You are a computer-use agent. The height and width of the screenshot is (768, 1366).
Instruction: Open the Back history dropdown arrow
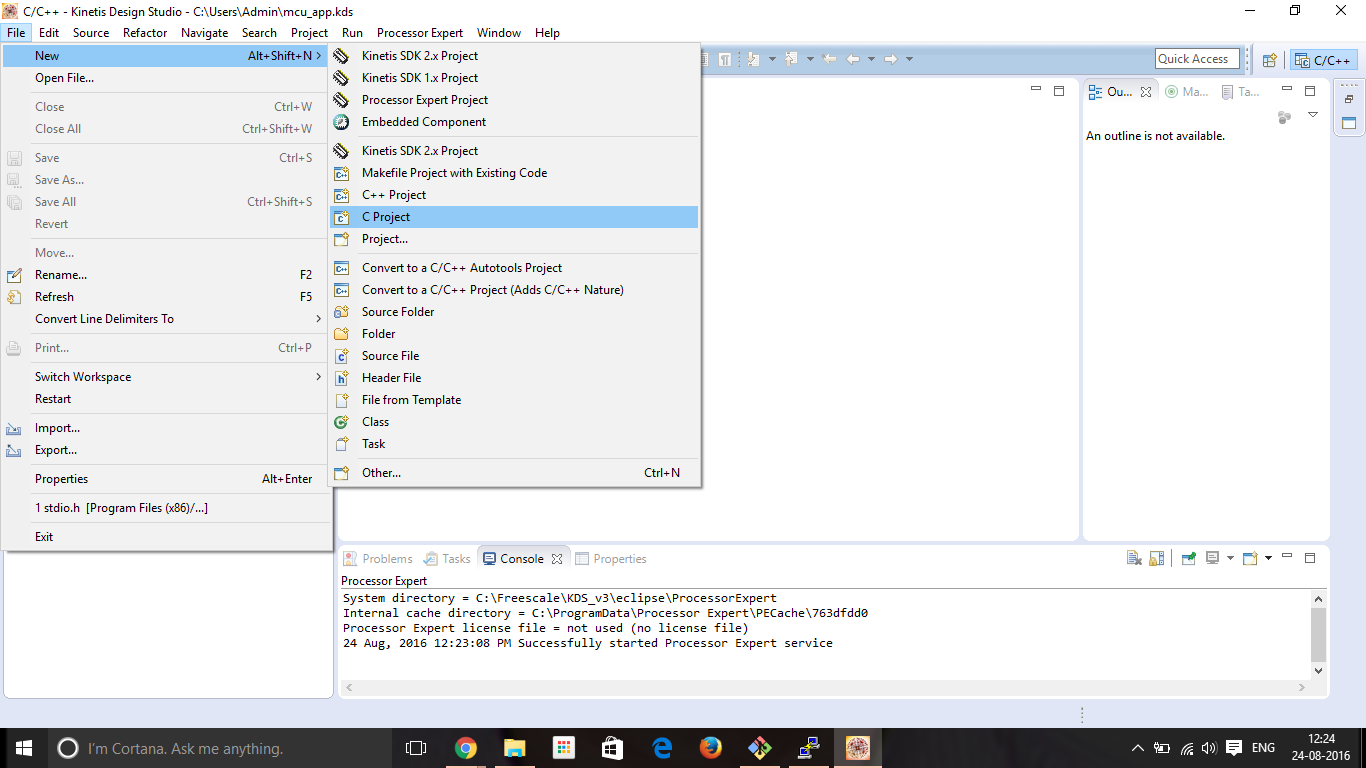[871, 59]
